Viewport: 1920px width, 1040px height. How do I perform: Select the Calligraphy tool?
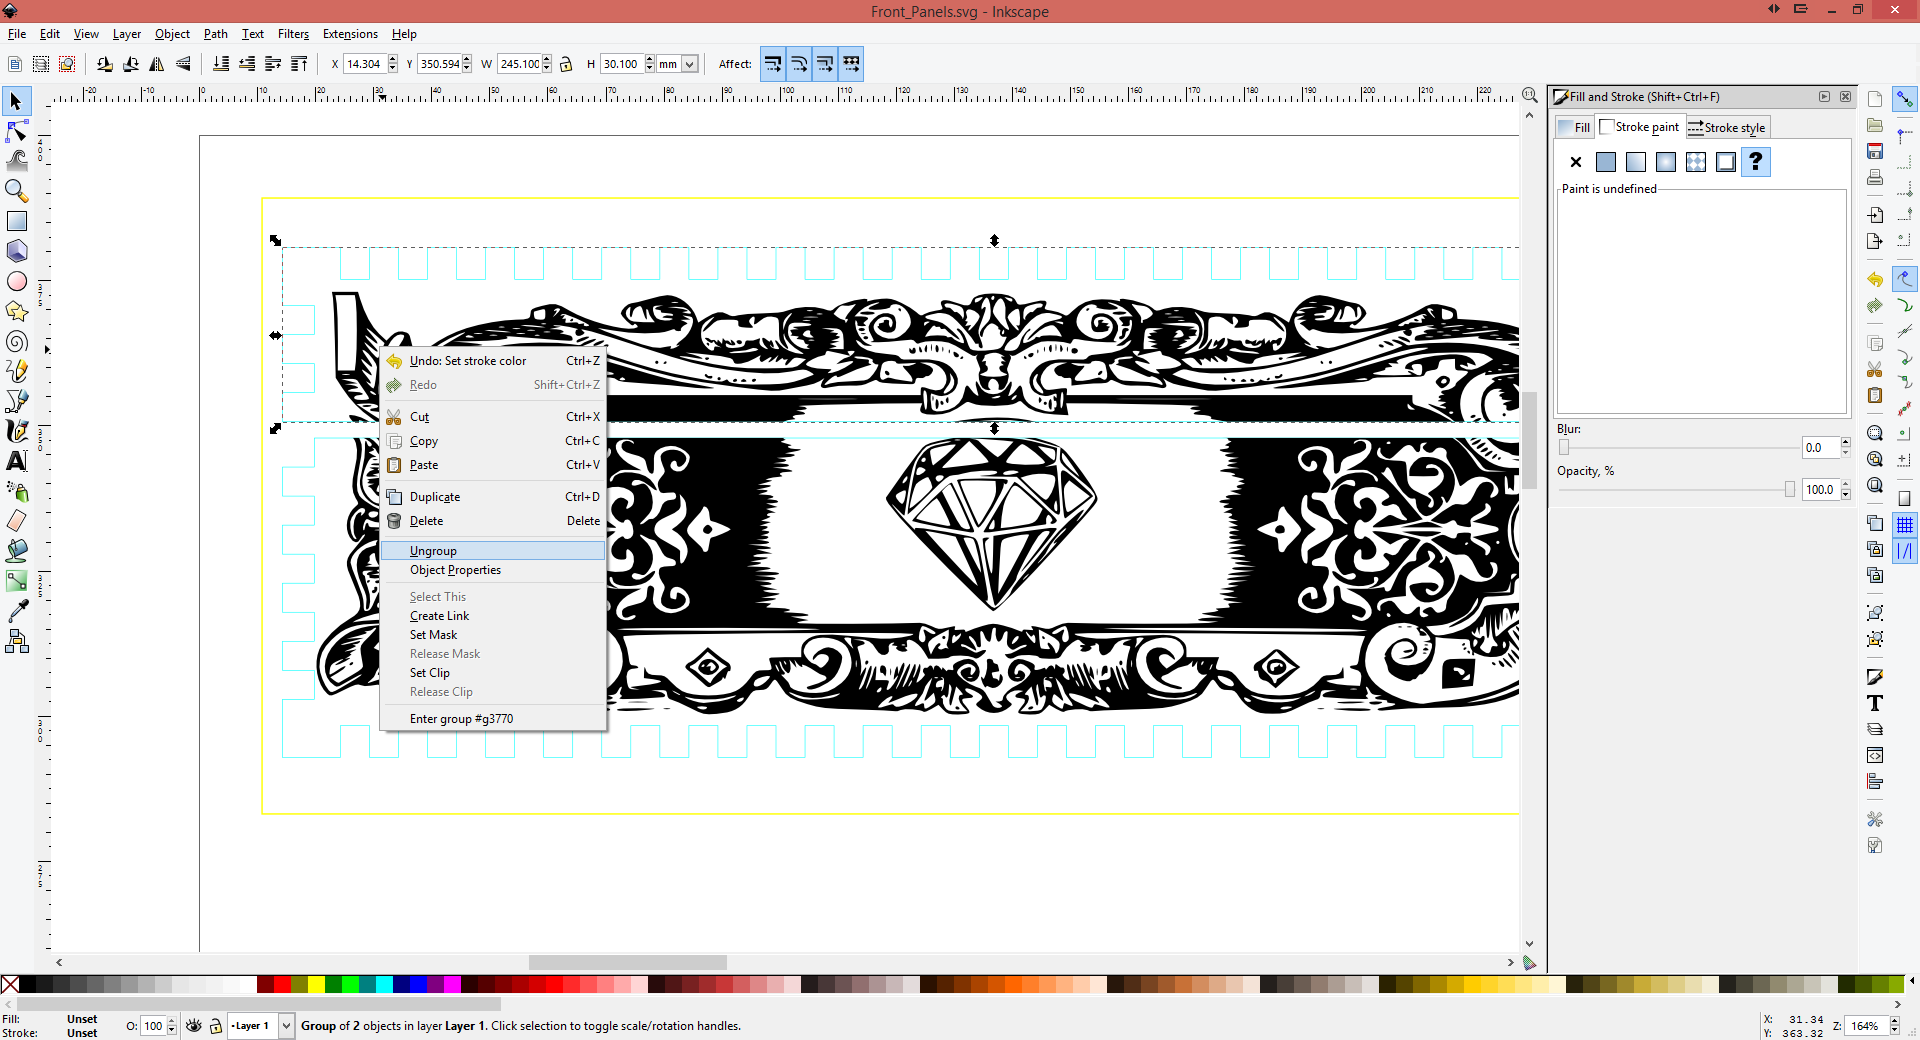pos(16,431)
